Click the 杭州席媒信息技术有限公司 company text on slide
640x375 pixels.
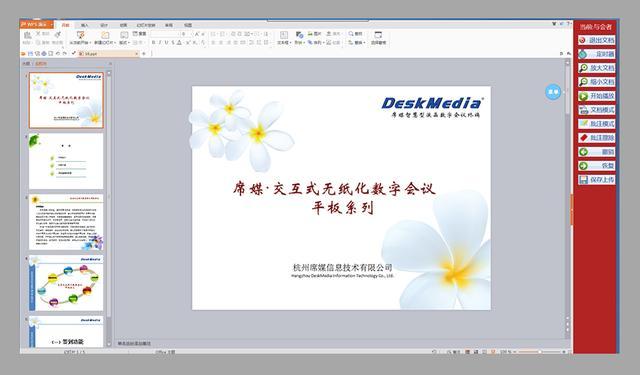click(x=342, y=268)
